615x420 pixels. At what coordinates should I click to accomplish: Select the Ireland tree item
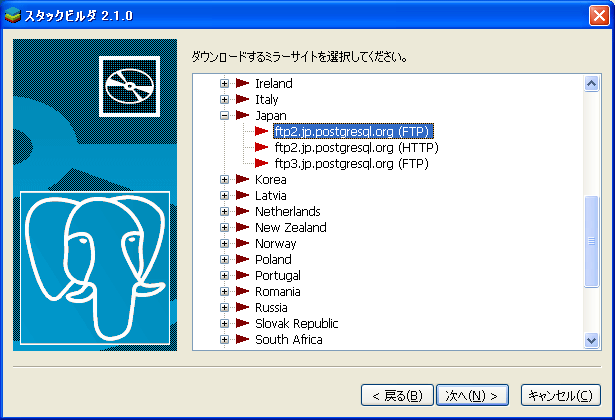click(274, 83)
